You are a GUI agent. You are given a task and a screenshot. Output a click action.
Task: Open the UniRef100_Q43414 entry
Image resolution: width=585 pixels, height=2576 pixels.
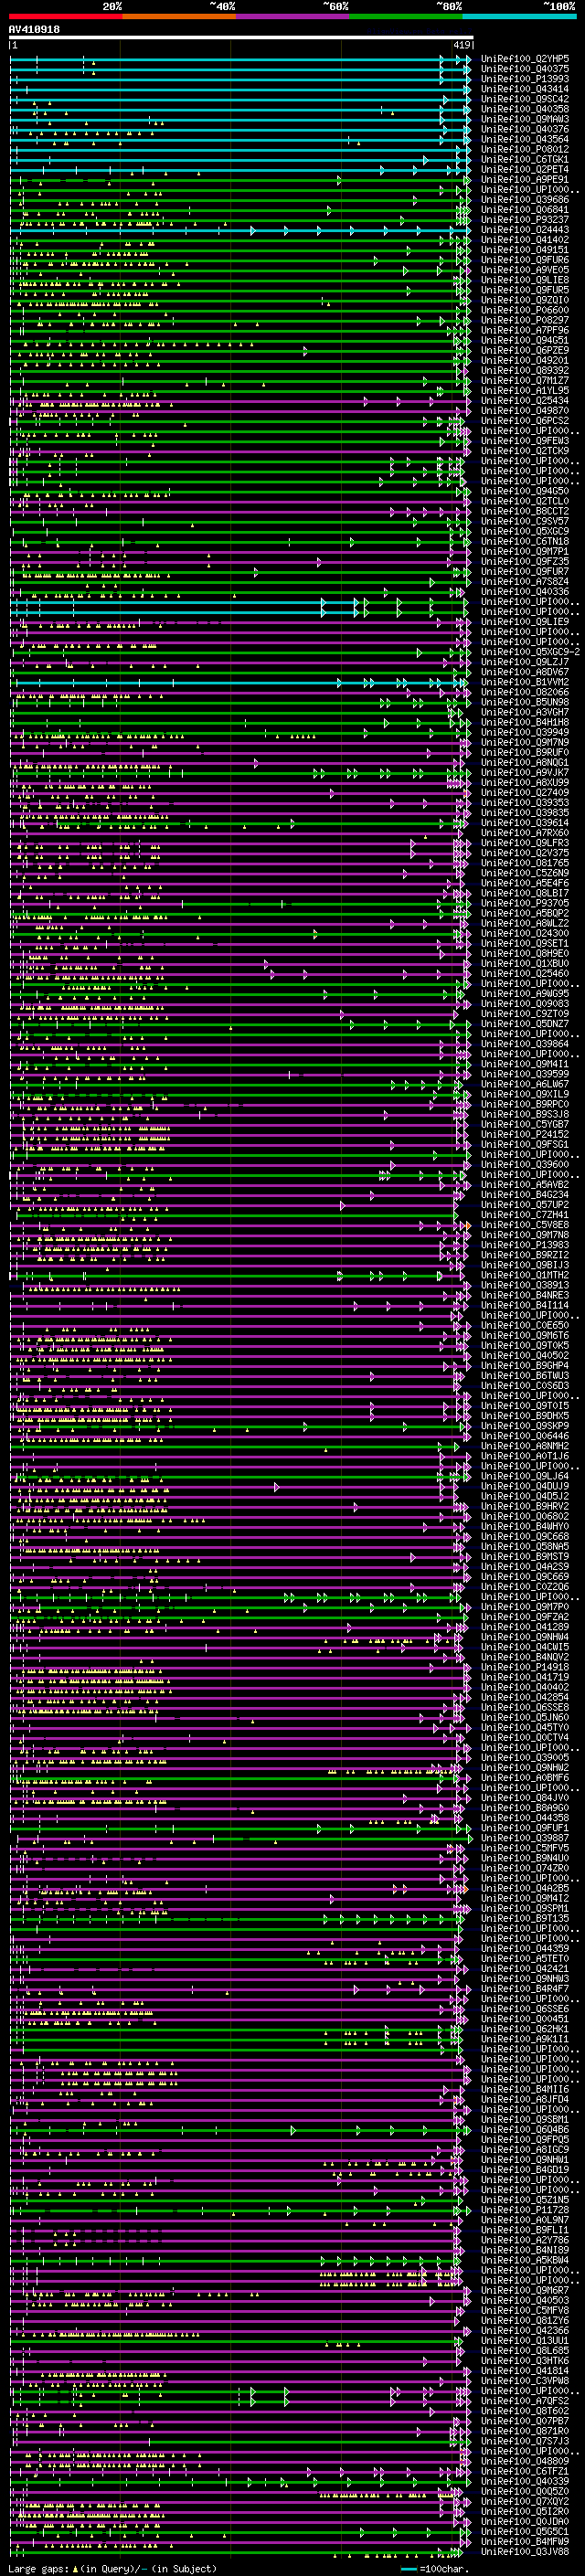[x=525, y=89]
